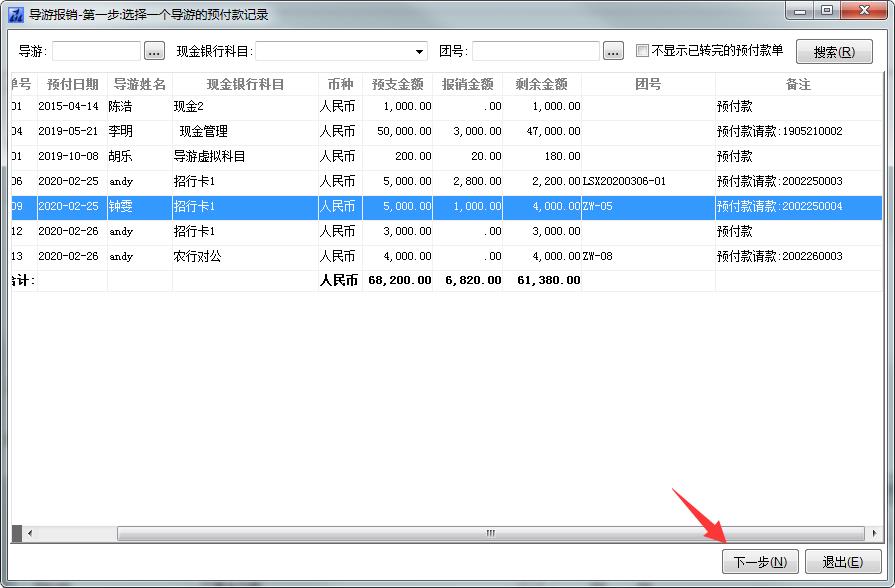Click the 搜索(R) search button
Screen dimensions: 895x588
click(x=833, y=51)
